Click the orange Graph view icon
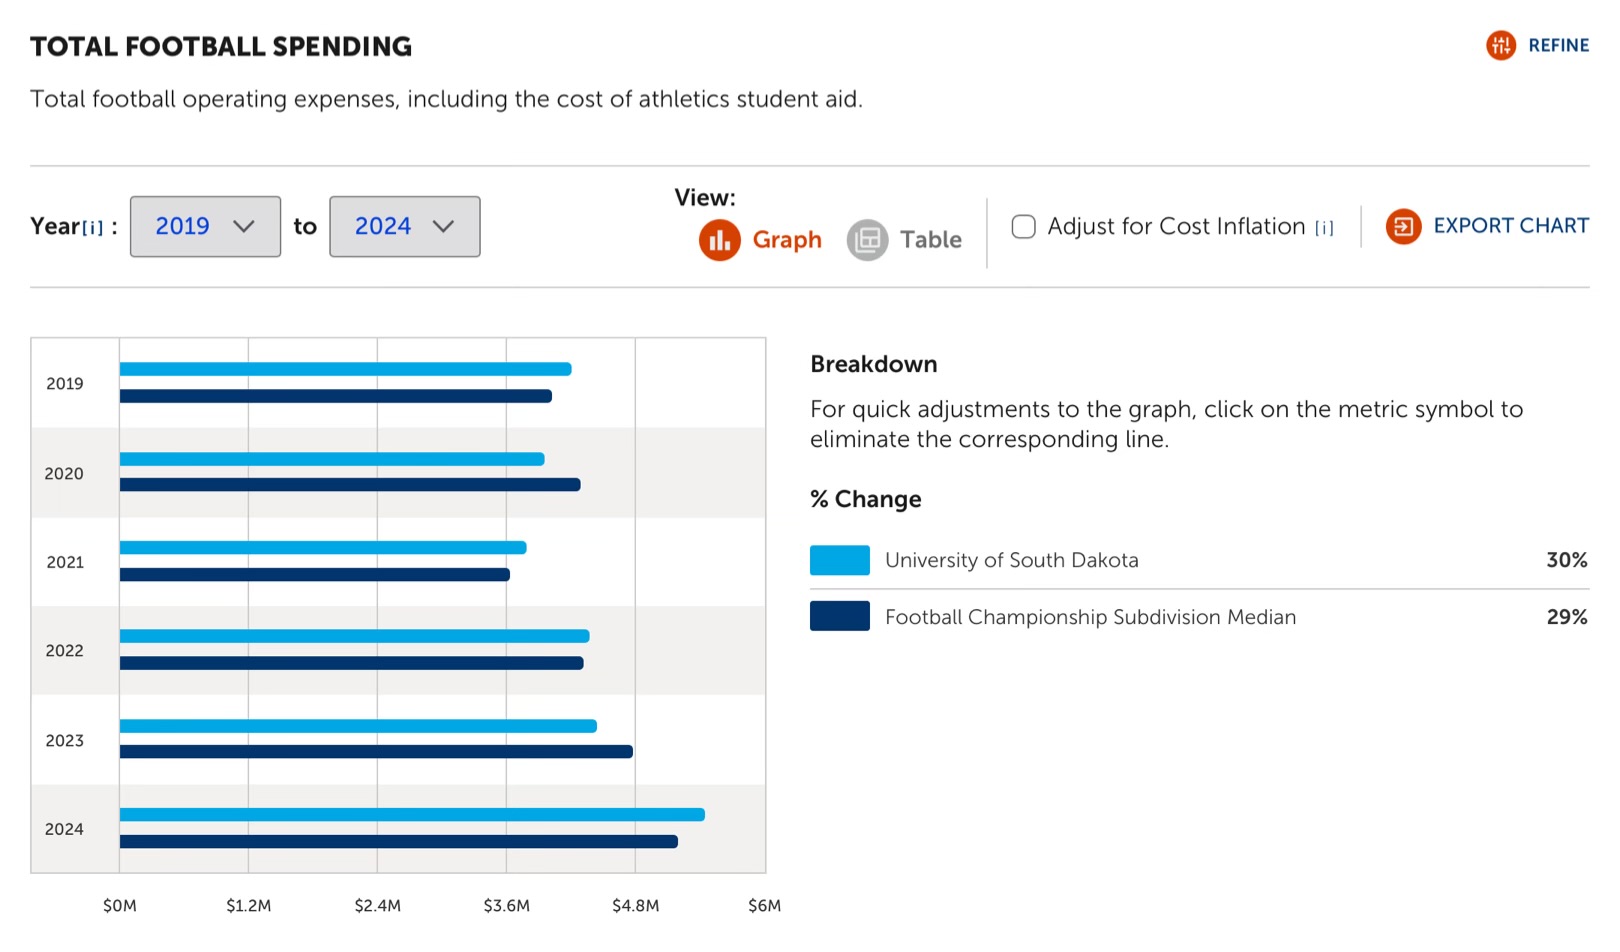1620x952 pixels. [x=719, y=240]
